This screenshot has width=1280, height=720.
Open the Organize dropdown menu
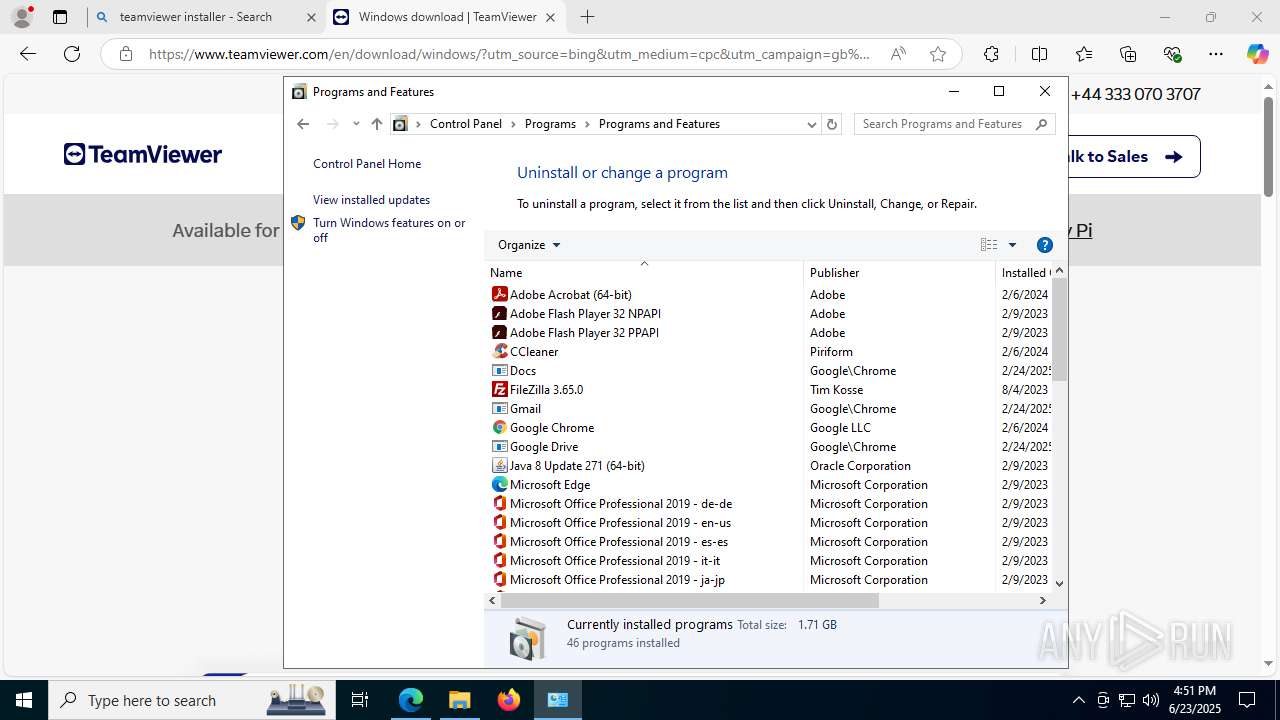pos(529,245)
